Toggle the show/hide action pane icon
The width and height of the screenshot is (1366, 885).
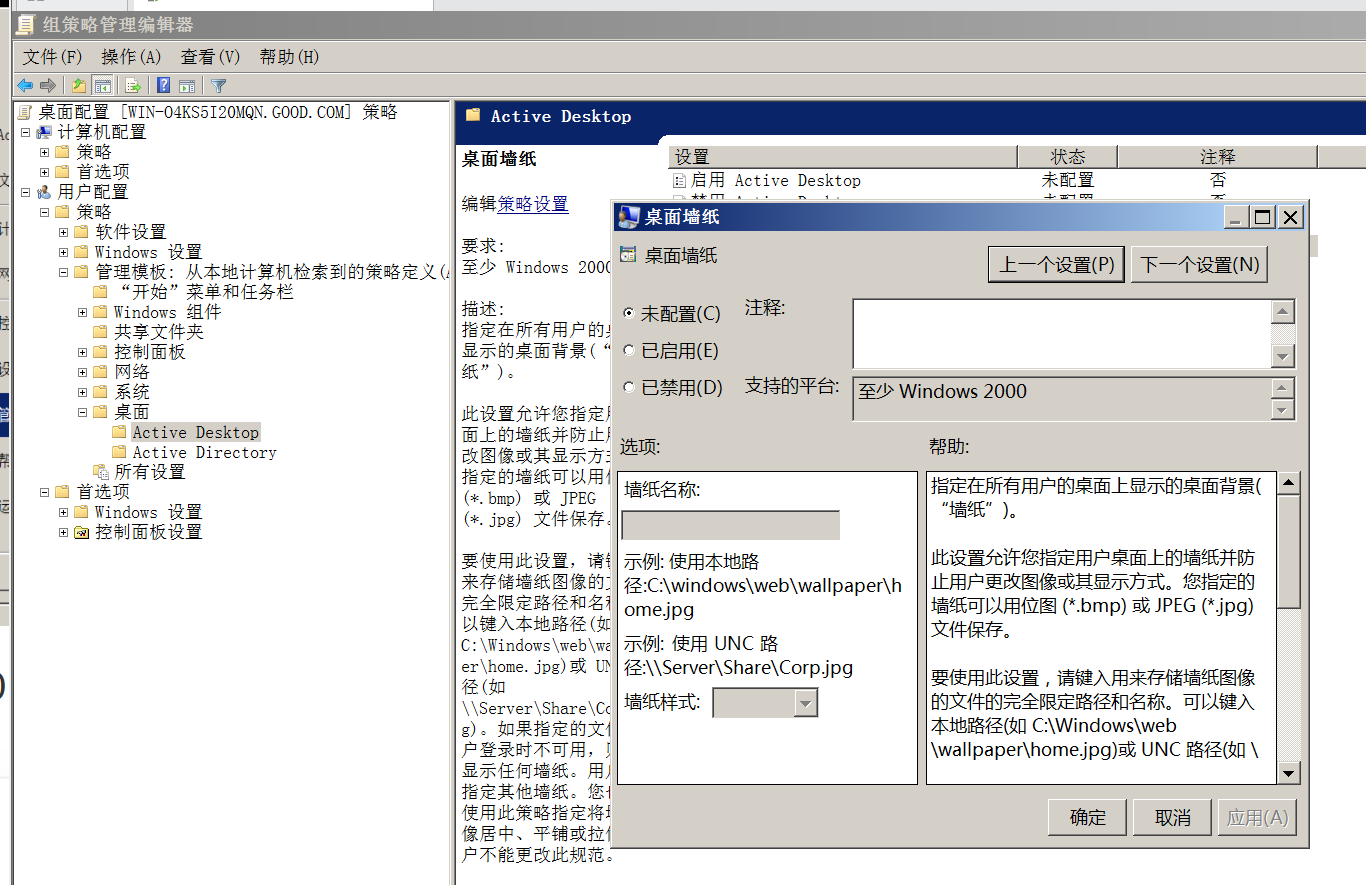186,86
